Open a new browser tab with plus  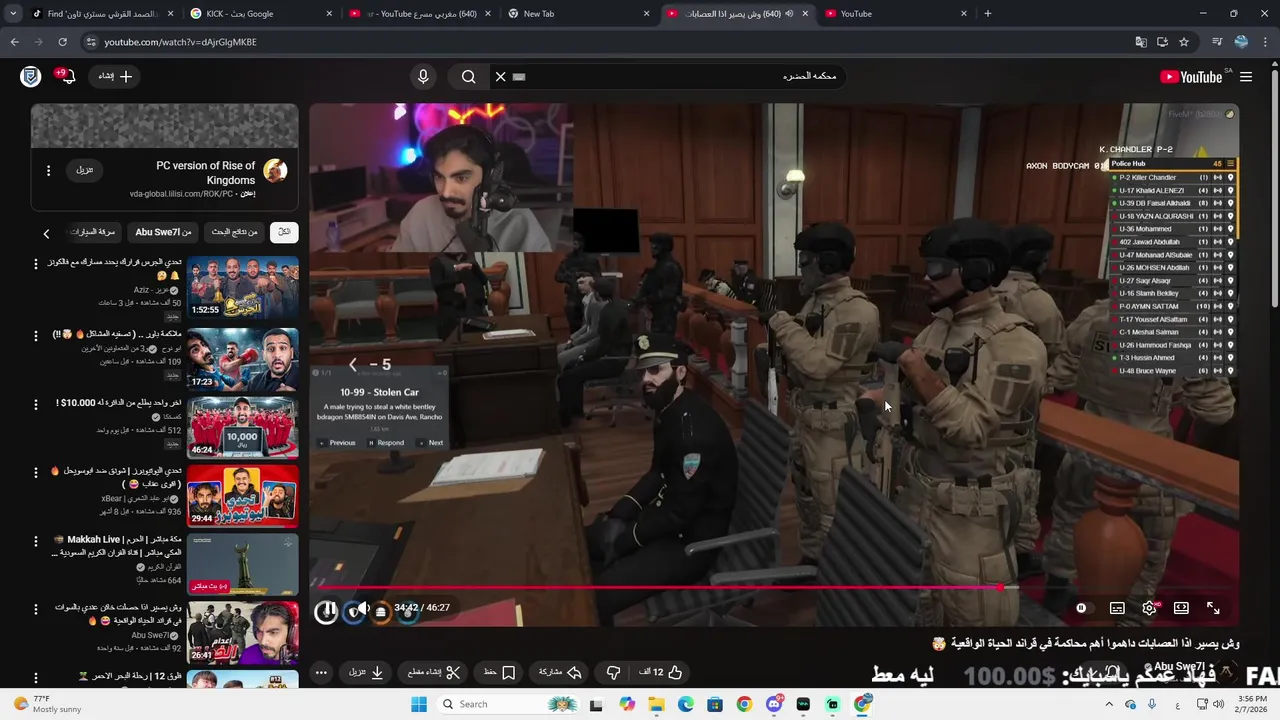click(x=988, y=14)
